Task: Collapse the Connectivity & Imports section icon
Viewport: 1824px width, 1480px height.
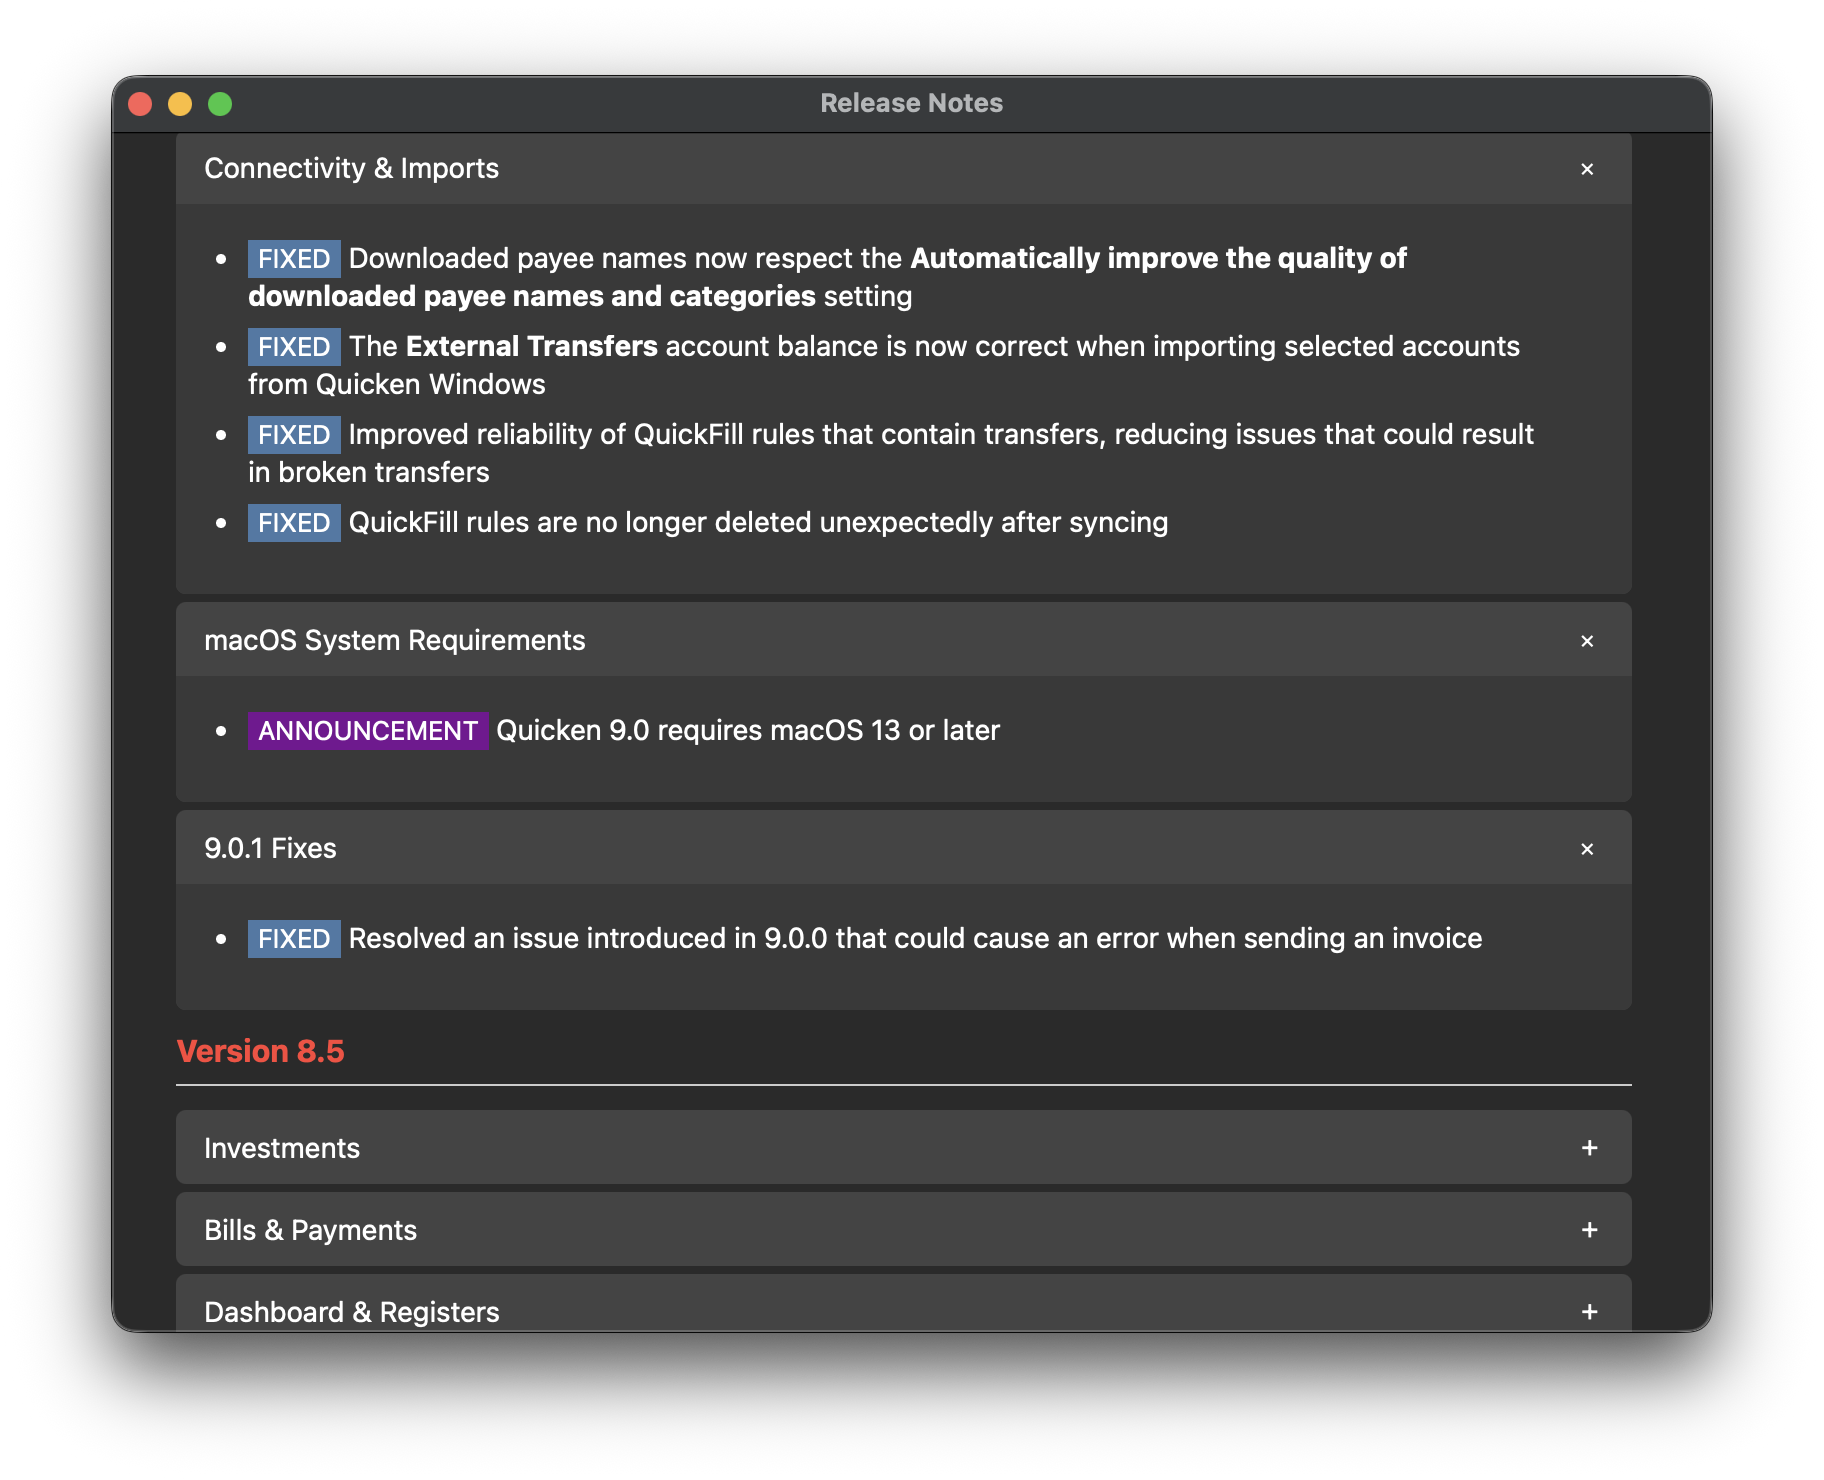Action: pyautogui.click(x=1587, y=169)
